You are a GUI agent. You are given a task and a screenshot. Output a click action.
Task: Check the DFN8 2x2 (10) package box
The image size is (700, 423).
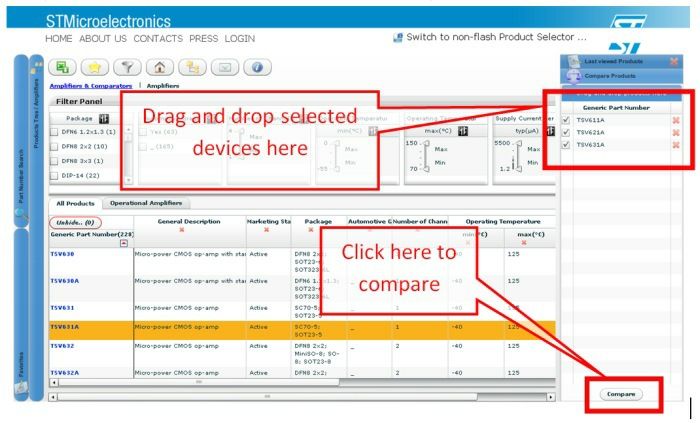[x=54, y=147]
